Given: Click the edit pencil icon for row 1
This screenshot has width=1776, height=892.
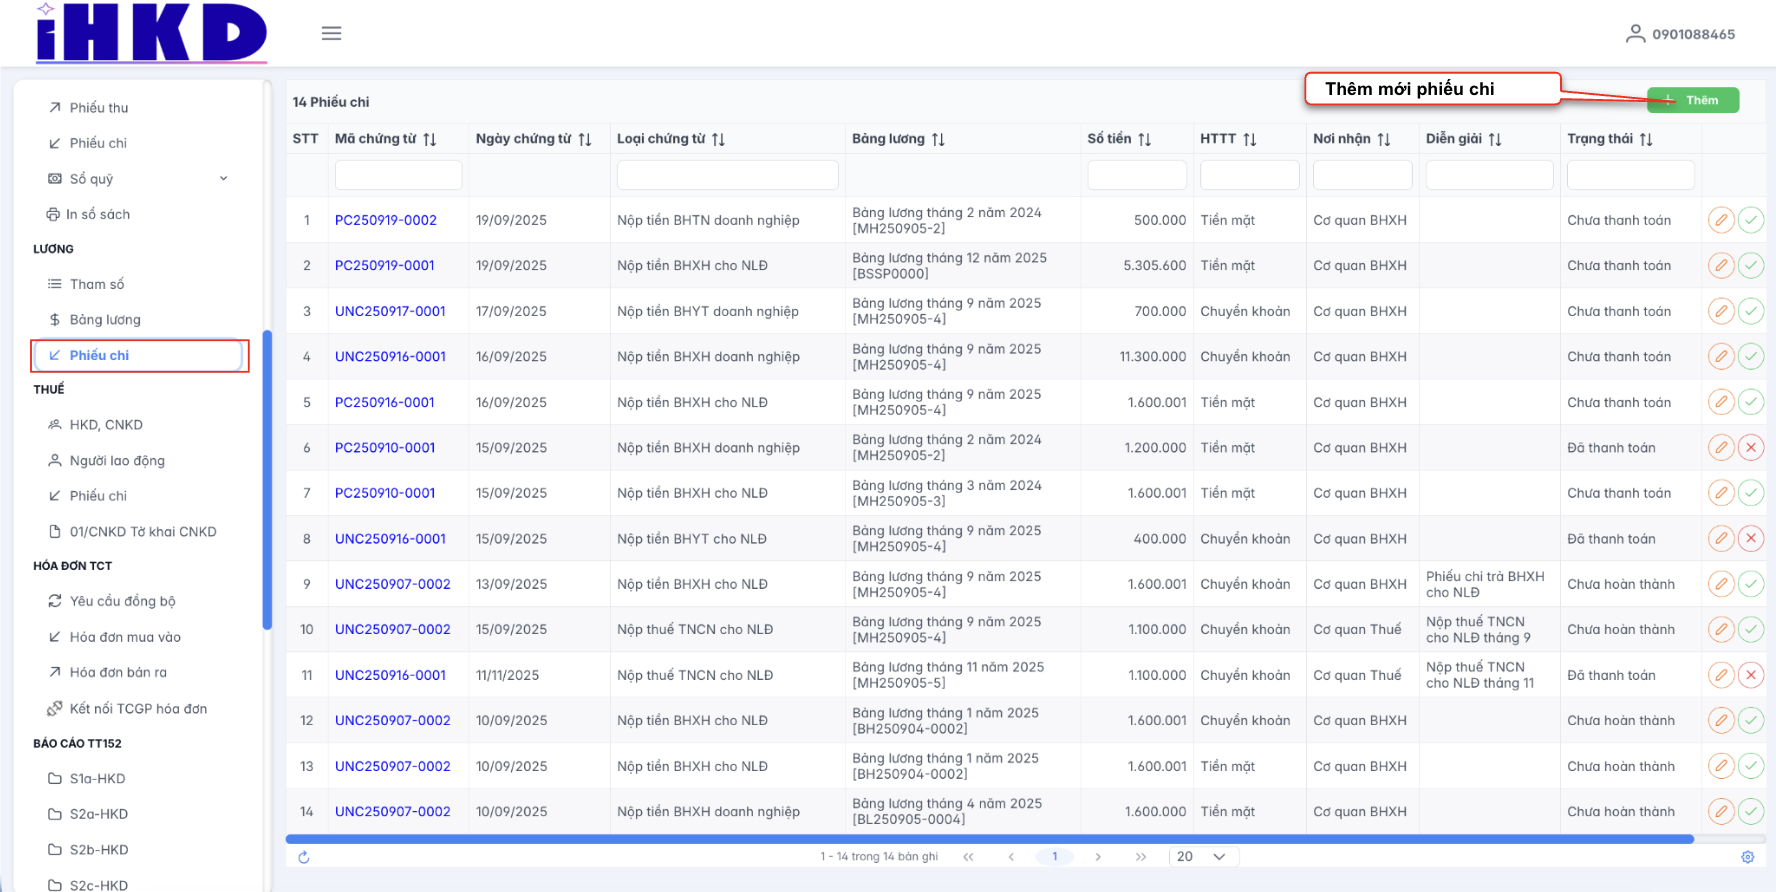Looking at the screenshot, I should (1720, 220).
